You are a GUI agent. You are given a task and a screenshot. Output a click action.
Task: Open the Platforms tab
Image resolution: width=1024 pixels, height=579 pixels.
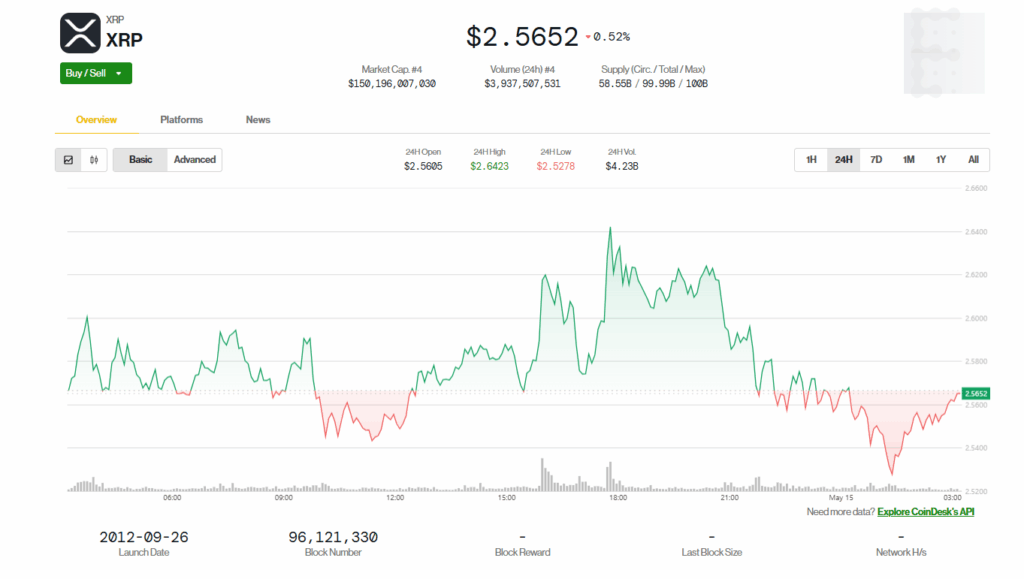tap(181, 119)
